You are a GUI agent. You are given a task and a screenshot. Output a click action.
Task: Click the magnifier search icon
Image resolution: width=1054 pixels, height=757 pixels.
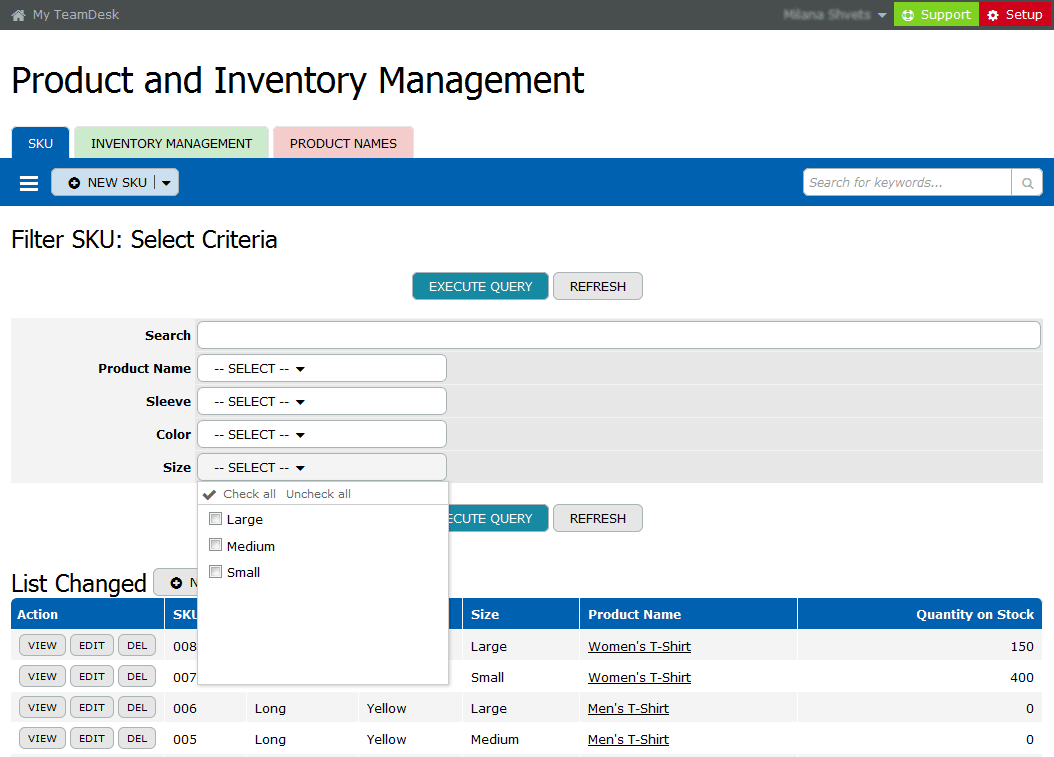point(1027,183)
